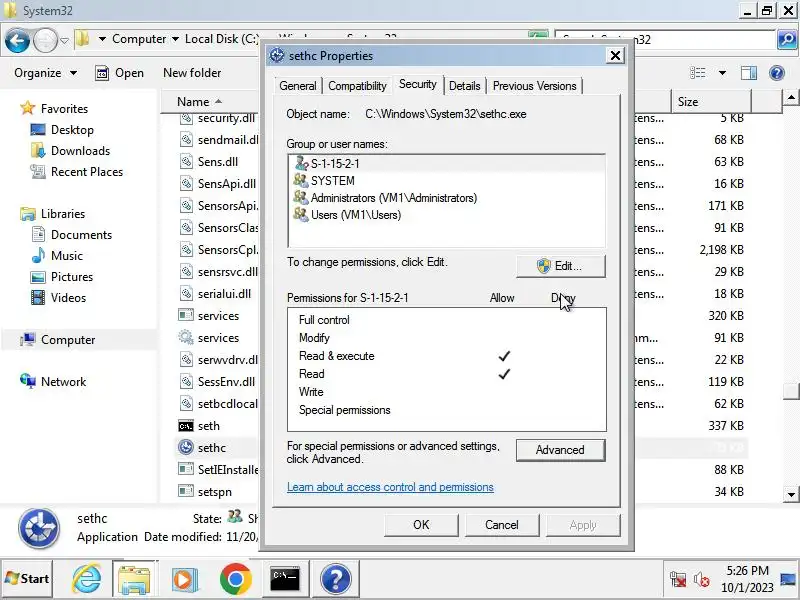Click New folder in toolbar
The image size is (800, 600).
(x=192, y=73)
